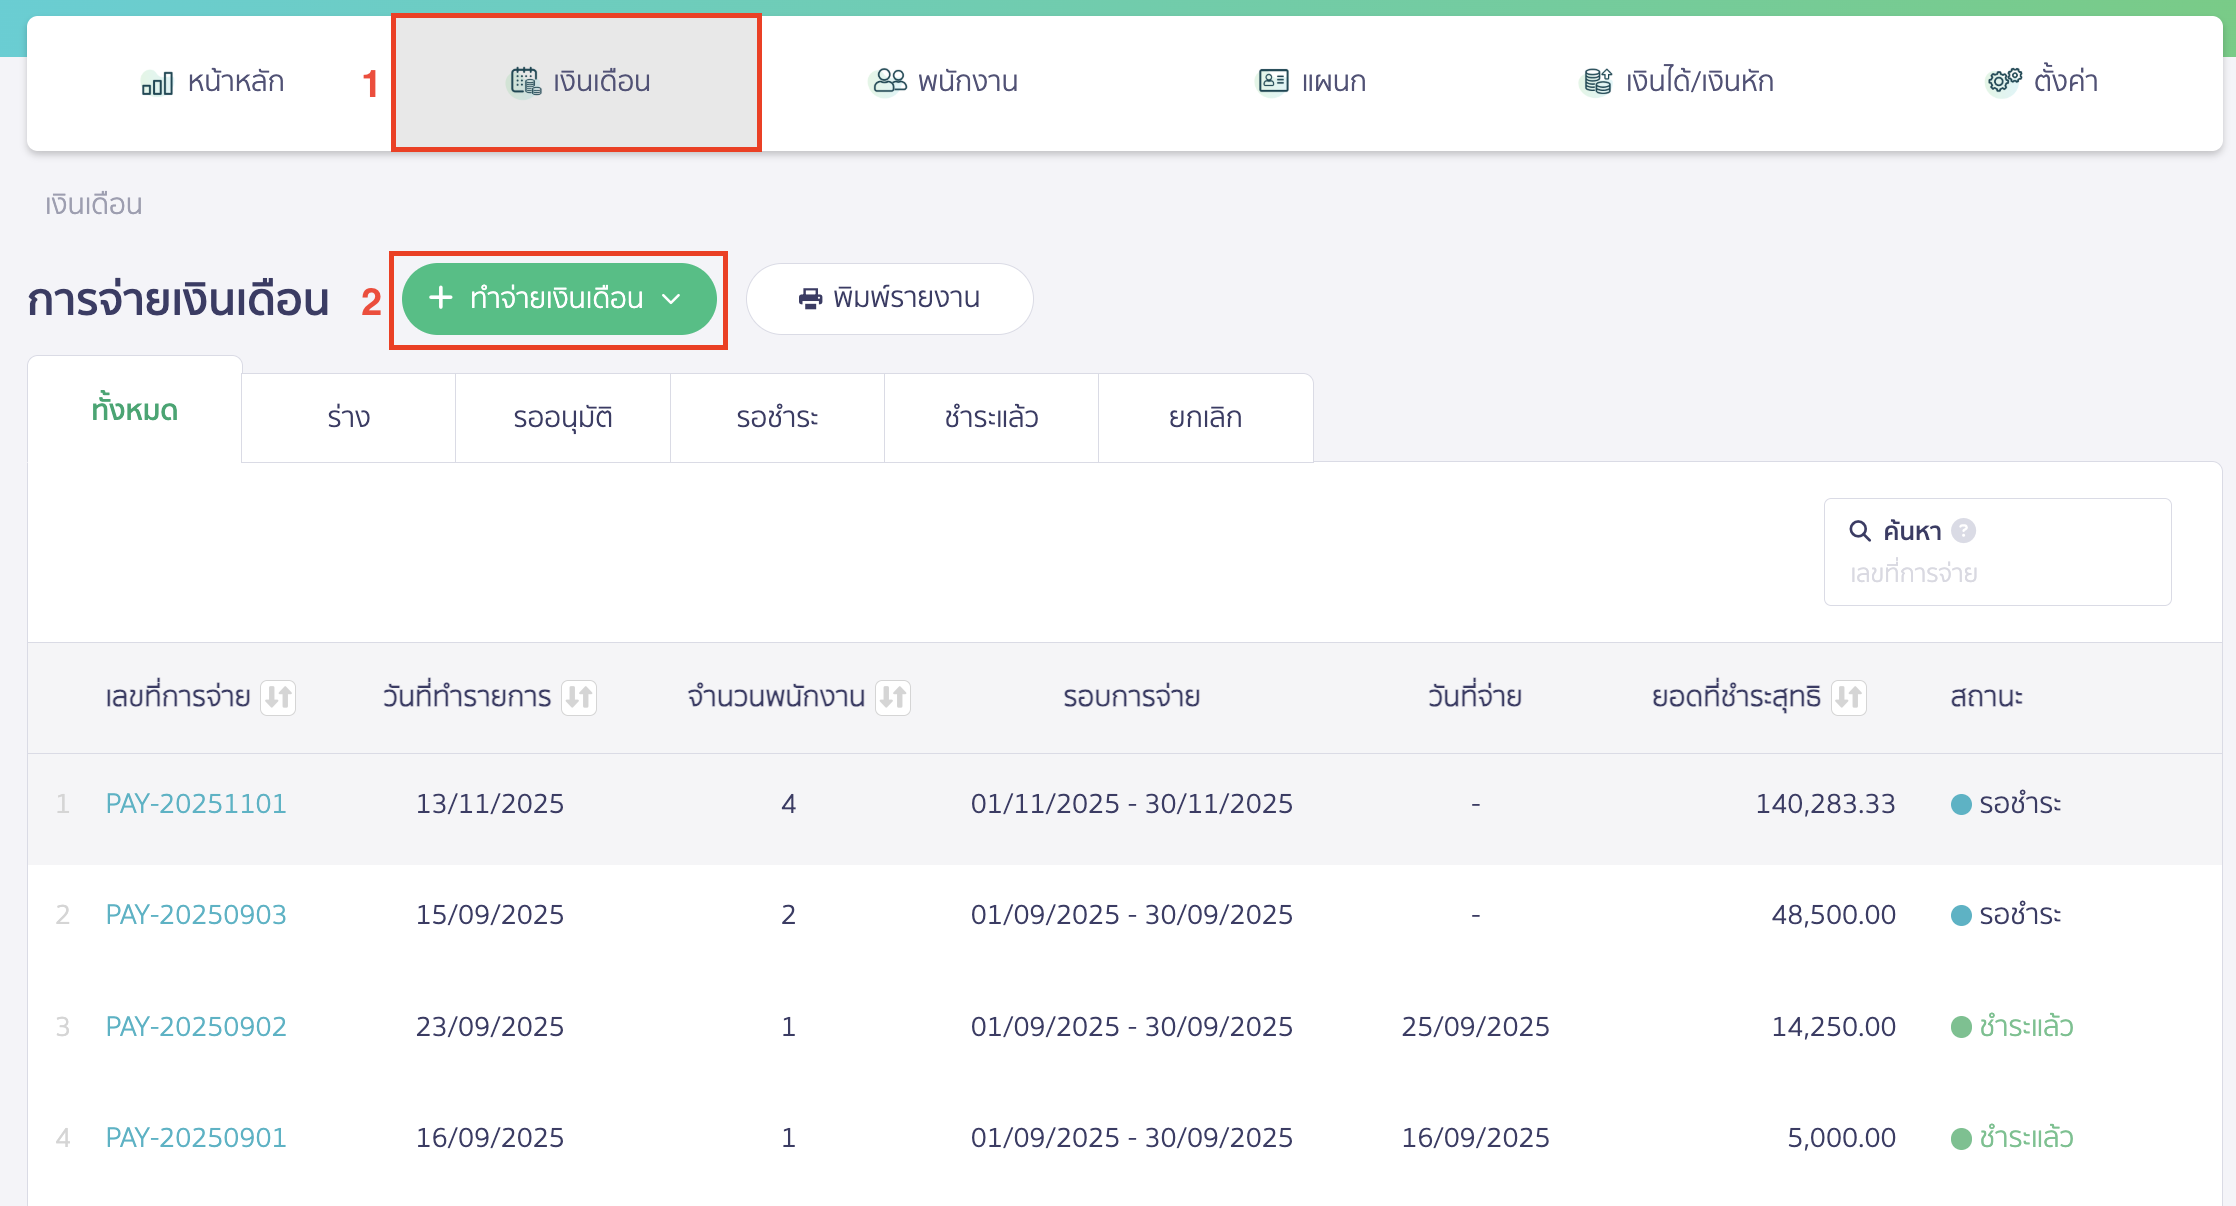The height and width of the screenshot is (1206, 2236).
Task: Click the help question mark beside ค้นหา
Action: tap(1963, 531)
